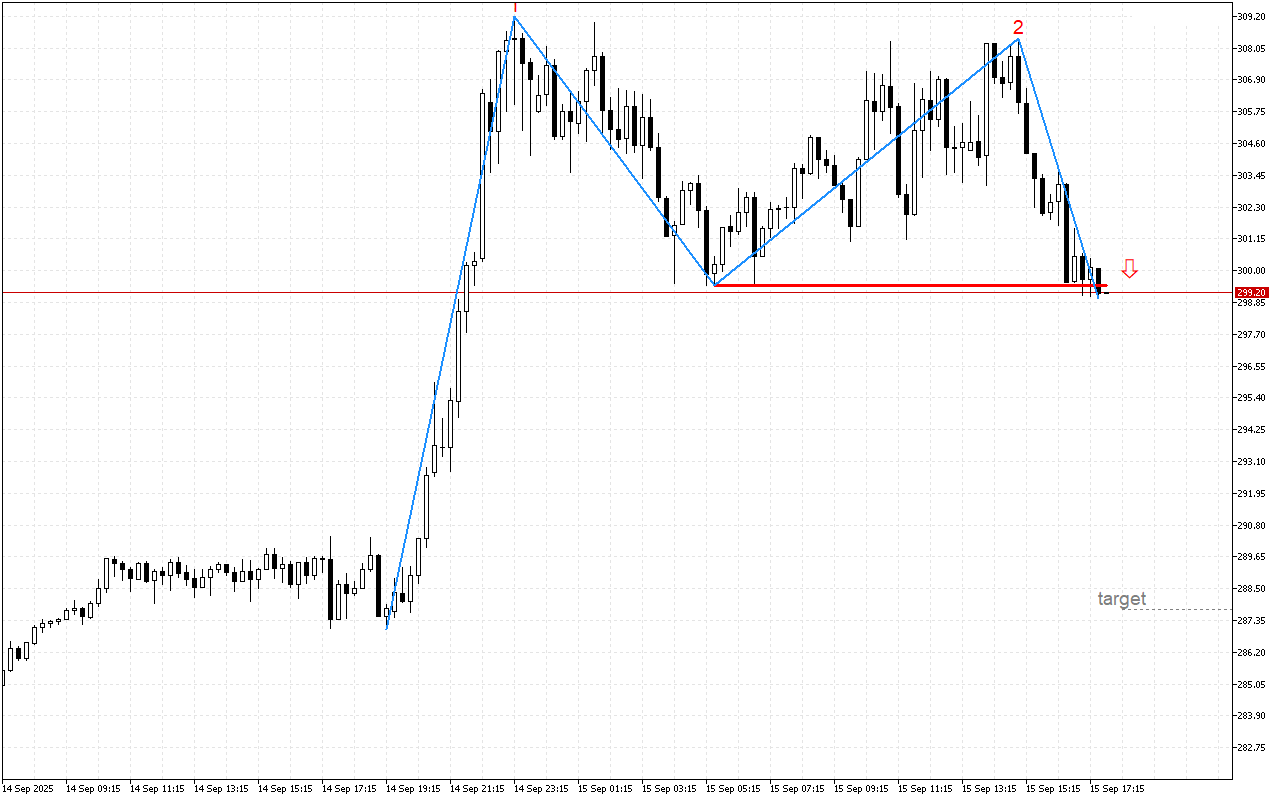Select the 288.50 price scale value
The width and height of the screenshot is (1280, 800).
point(1251,589)
